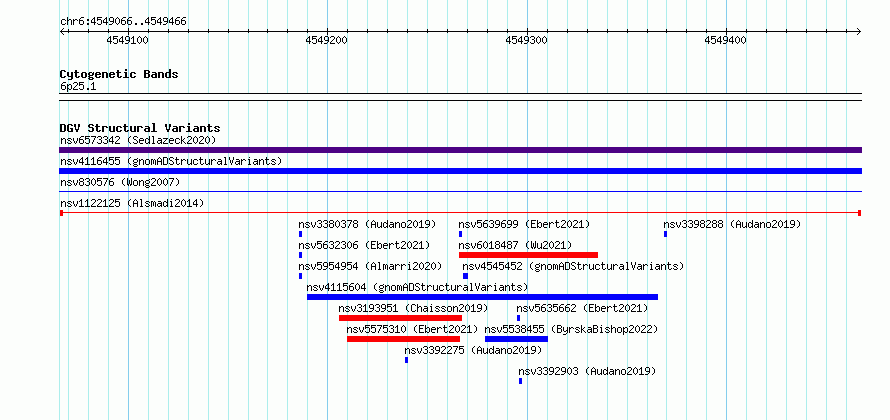890x420 pixels.
Task: Click the small blue nsv3380378 marker
Action: (300, 234)
